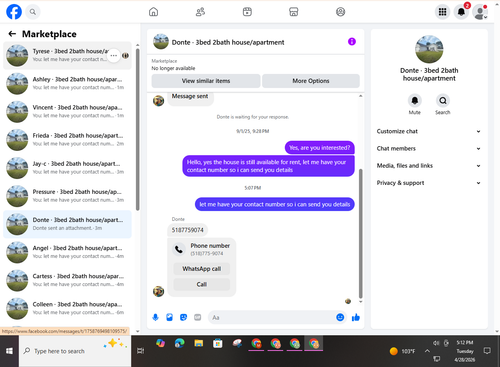The image size is (500, 367).
Task: Open the account profile picture menu in the top bar
Action: point(480,12)
